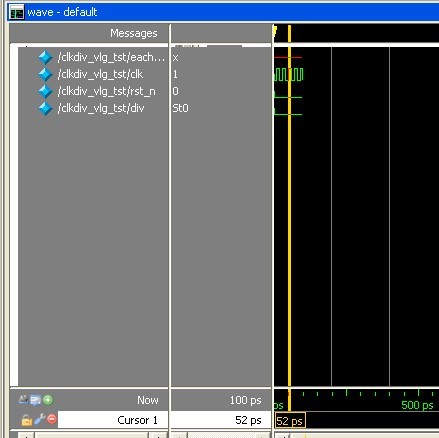Click the St0 value of div signal
The width and height of the screenshot is (439, 438).
[180, 108]
